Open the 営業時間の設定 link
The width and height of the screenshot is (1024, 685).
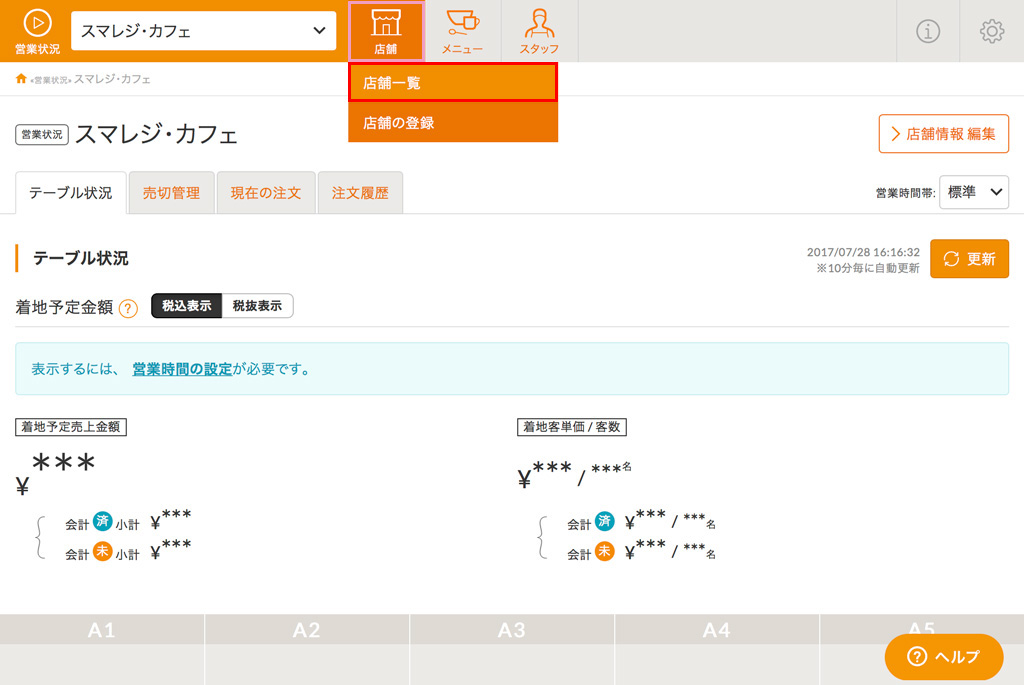182,369
